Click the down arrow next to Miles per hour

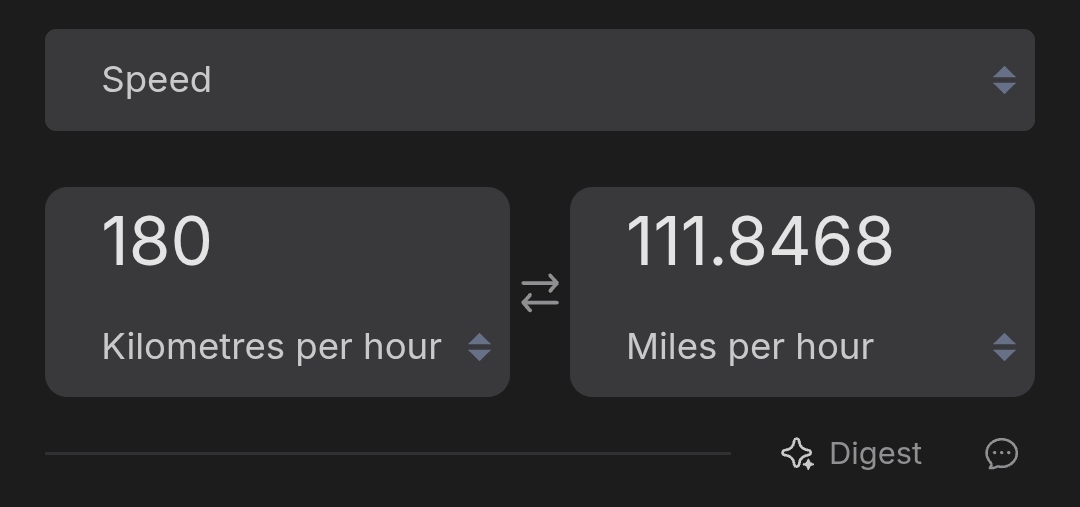(1005, 355)
